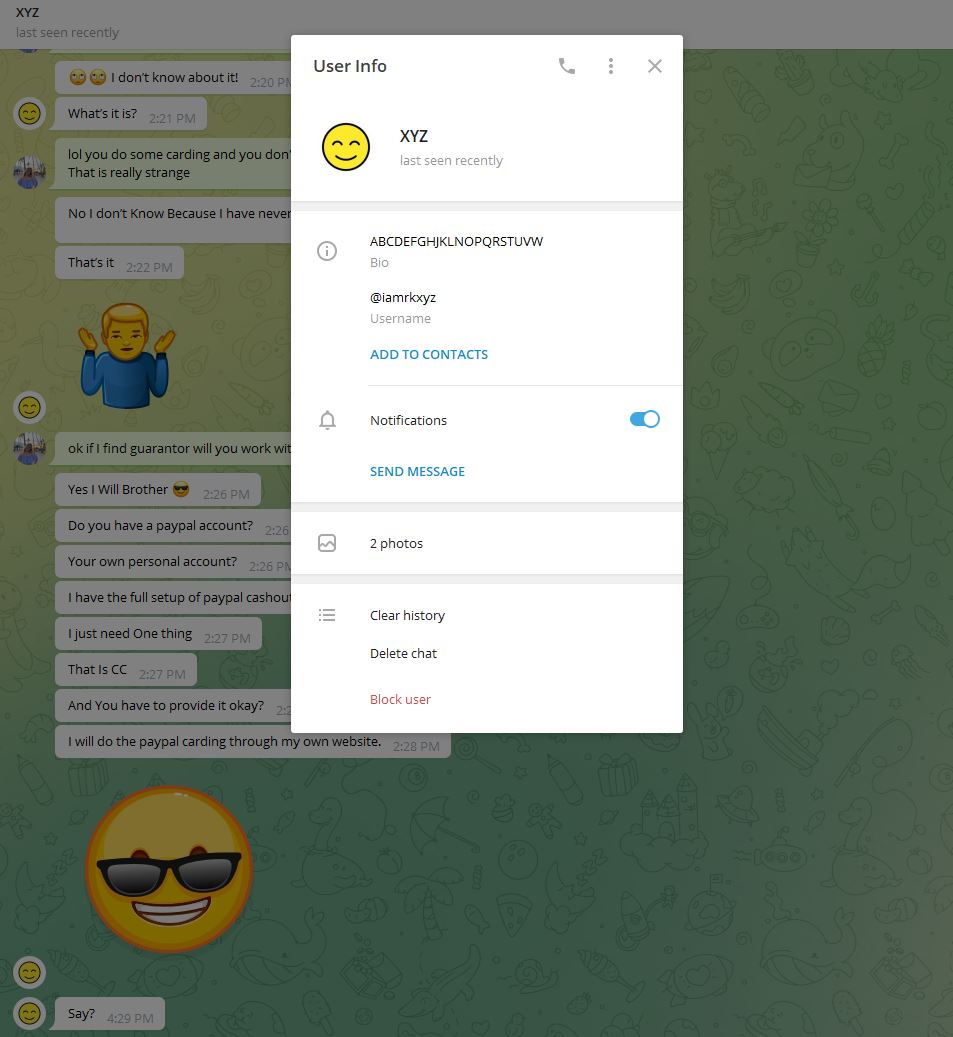Image resolution: width=953 pixels, height=1037 pixels.
Task: Click the bio info circle icon
Action: pos(327,251)
